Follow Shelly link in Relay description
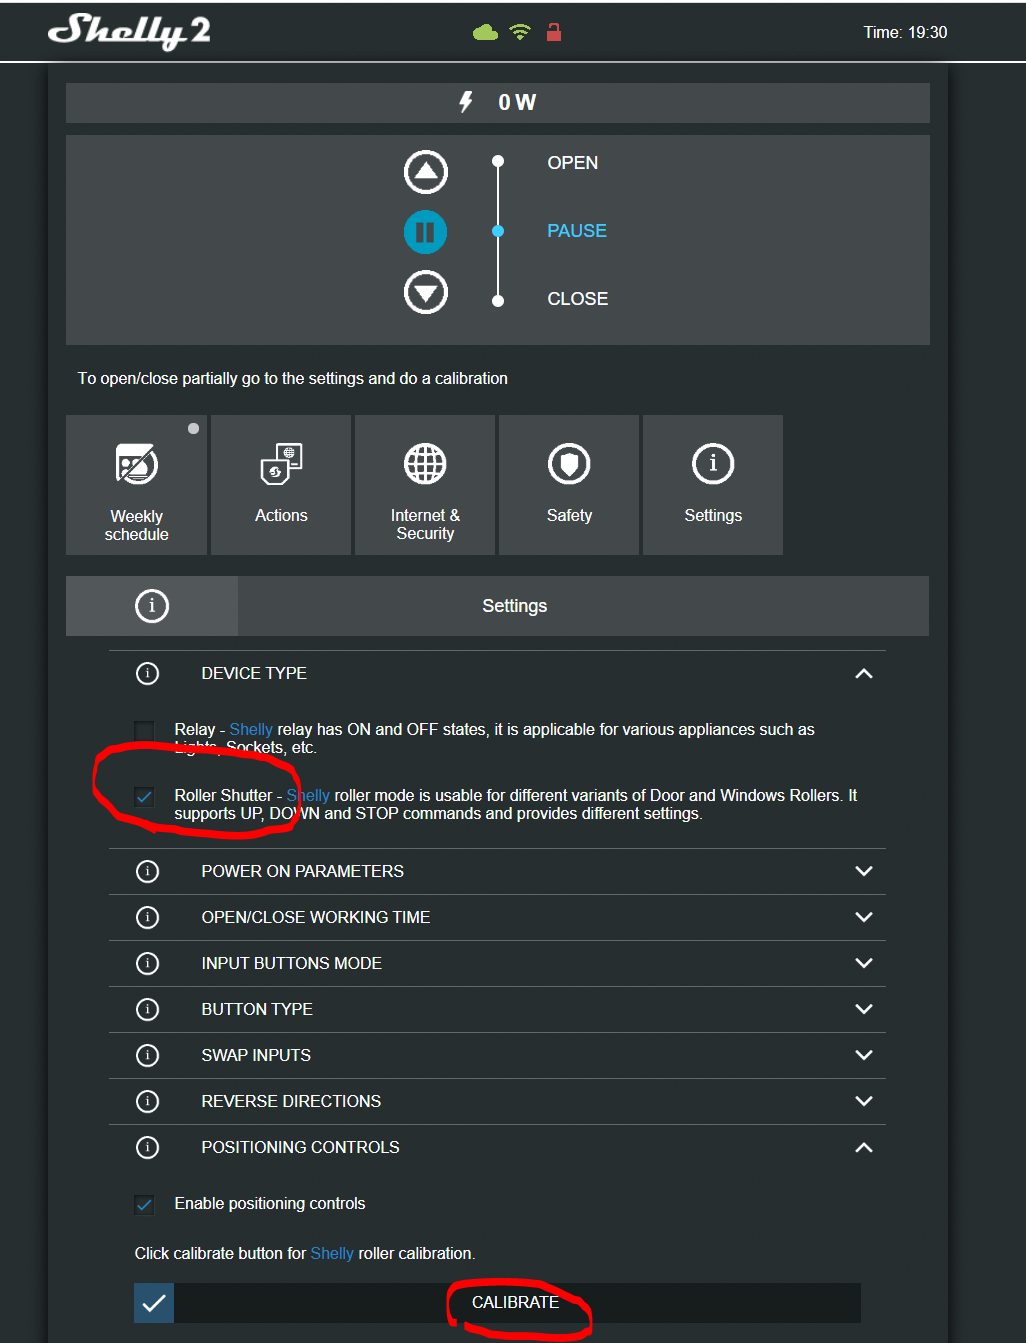Viewport: 1026px width, 1343px height. coord(251,729)
